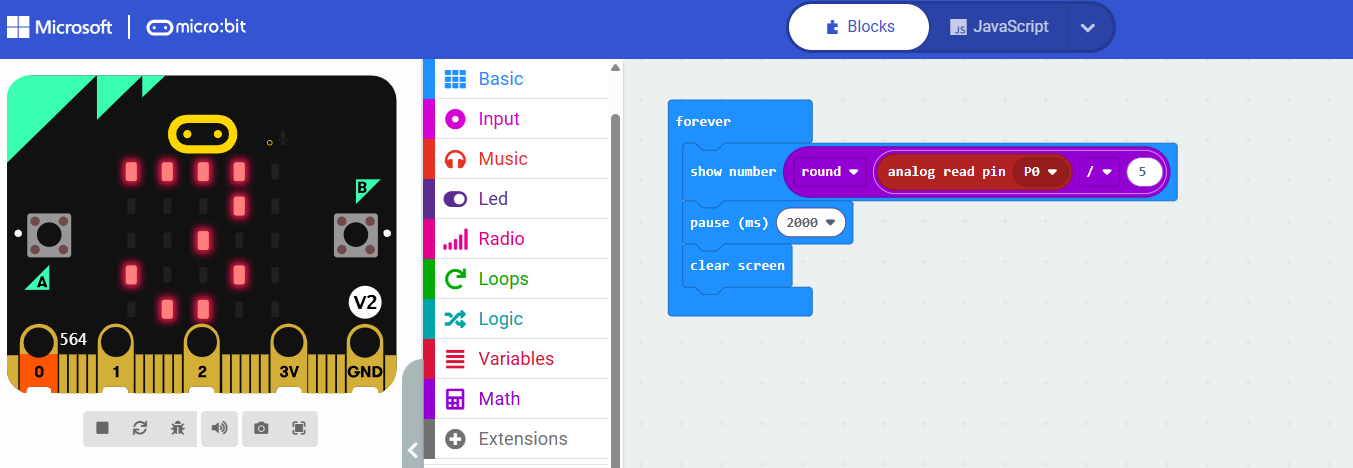Toggle debug mode with the bug icon

[177, 428]
